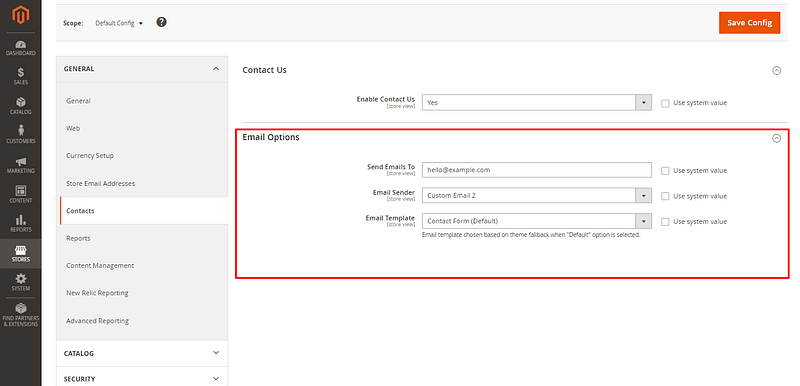Check Use system value for Send Emails To
Viewport: 800px width, 386px height.
click(x=665, y=171)
